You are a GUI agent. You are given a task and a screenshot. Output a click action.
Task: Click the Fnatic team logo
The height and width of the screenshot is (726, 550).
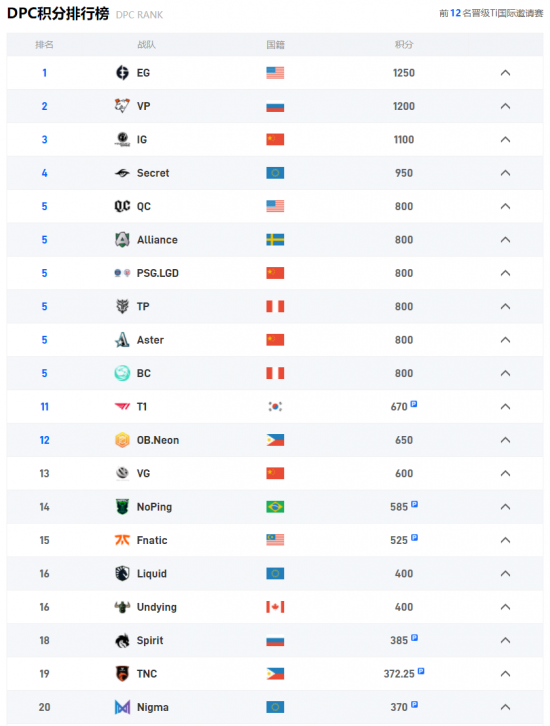[x=122, y=540]
